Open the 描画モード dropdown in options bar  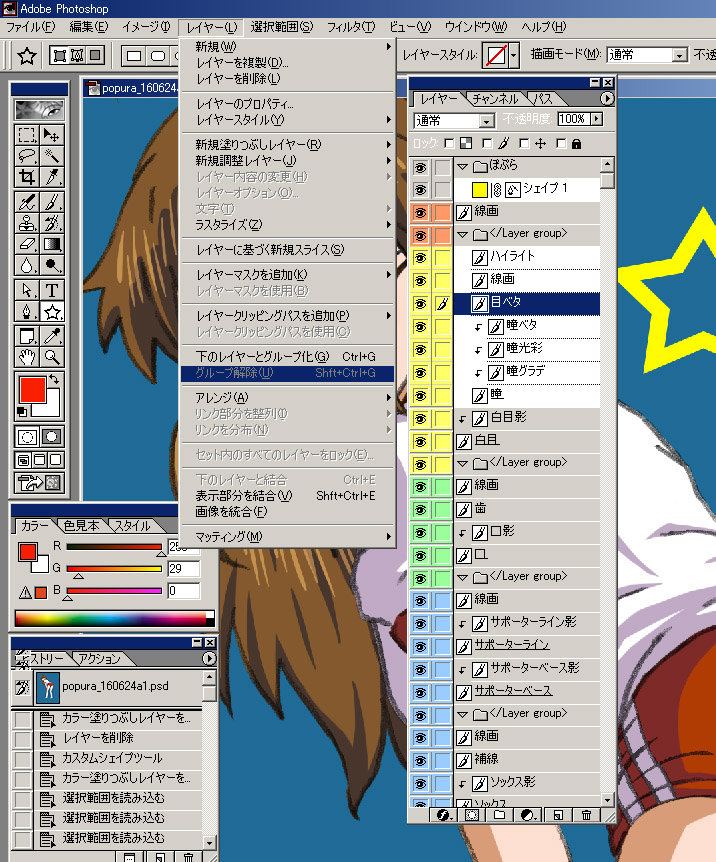680,55
